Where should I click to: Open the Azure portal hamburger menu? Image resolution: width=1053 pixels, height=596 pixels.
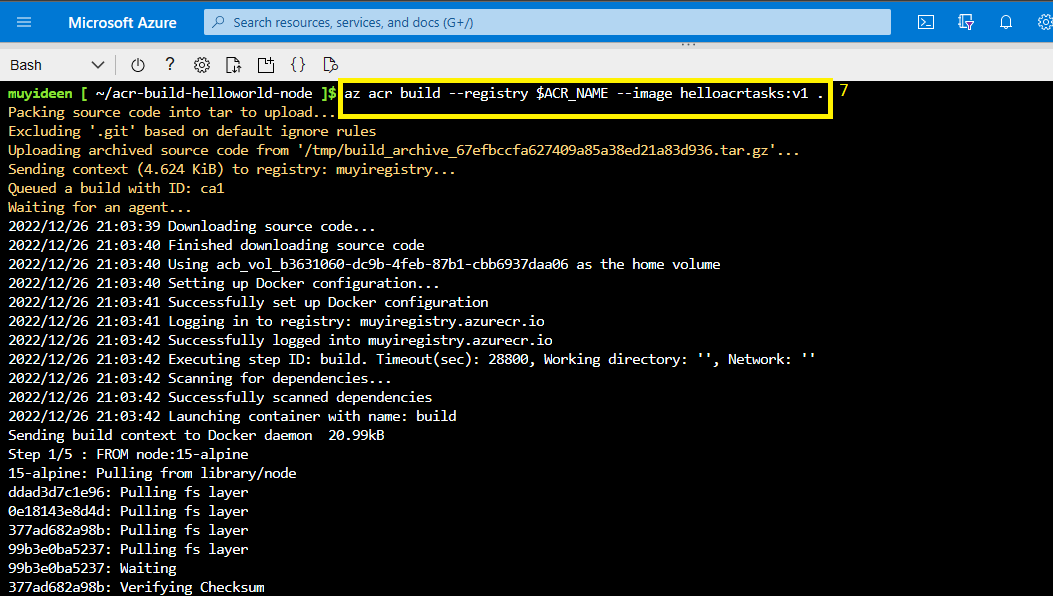(24, 22)
